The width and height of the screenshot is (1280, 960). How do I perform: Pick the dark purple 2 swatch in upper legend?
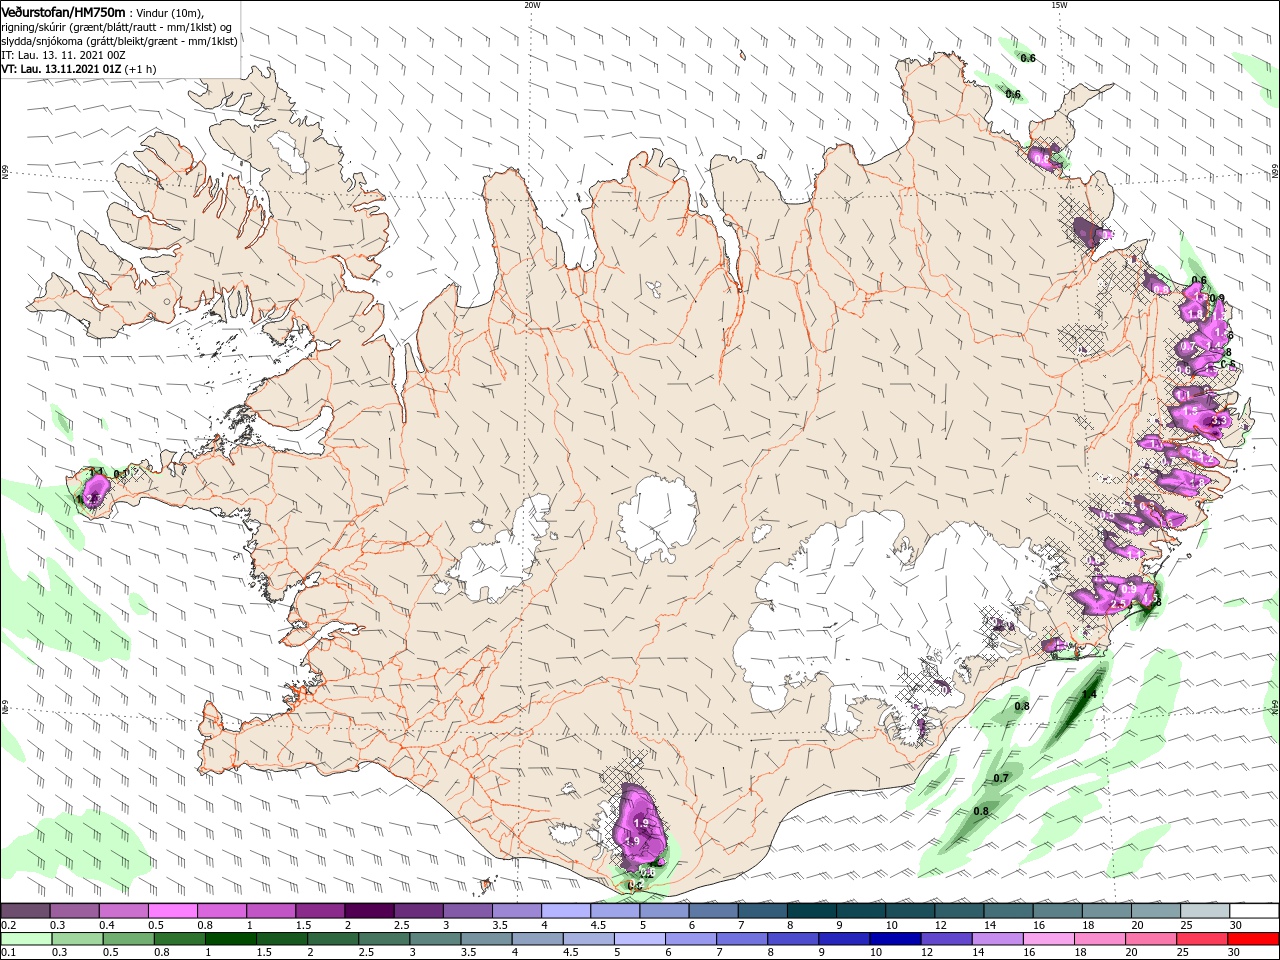click(x=369, y=911)
